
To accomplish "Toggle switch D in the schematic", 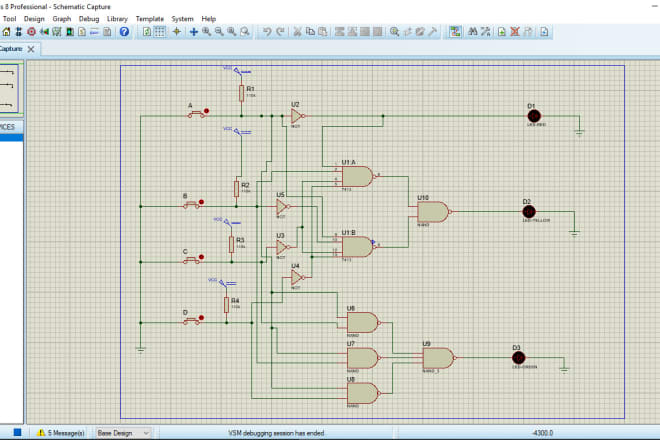I will point(192,320).
